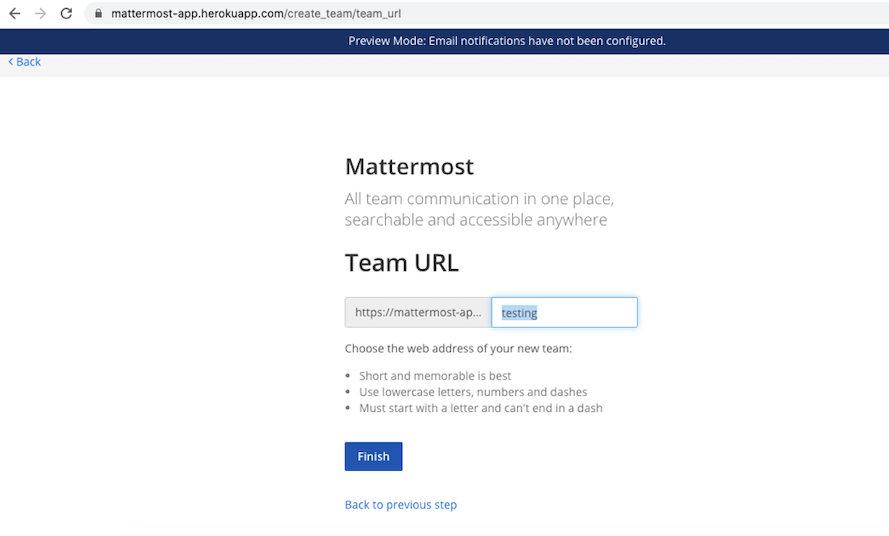Click 'Must start with a letter' bullet text
This screenshot has width=889, height=536.
pos(481,408)
